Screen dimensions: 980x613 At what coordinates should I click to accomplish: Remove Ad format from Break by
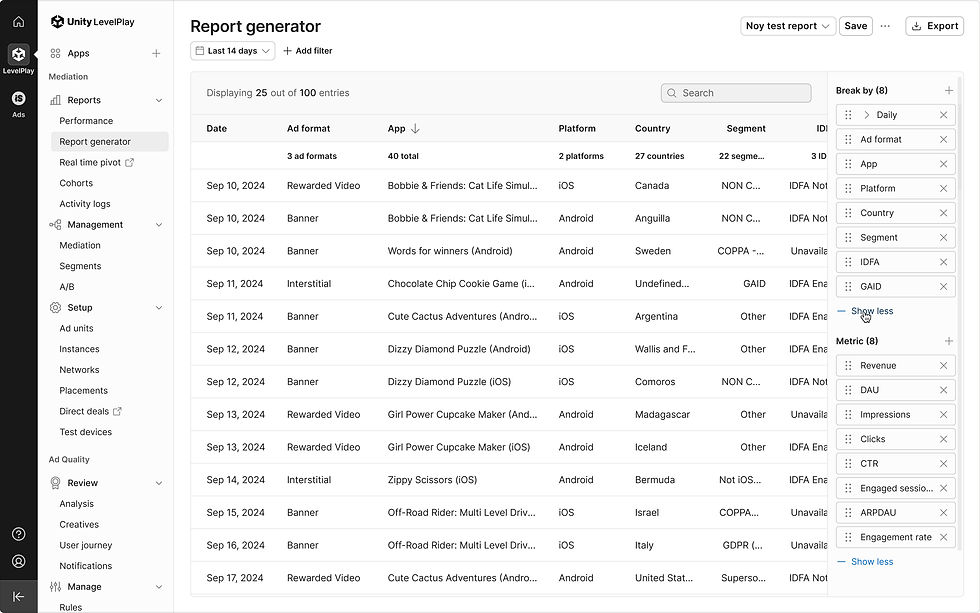[x=944, y=139]
